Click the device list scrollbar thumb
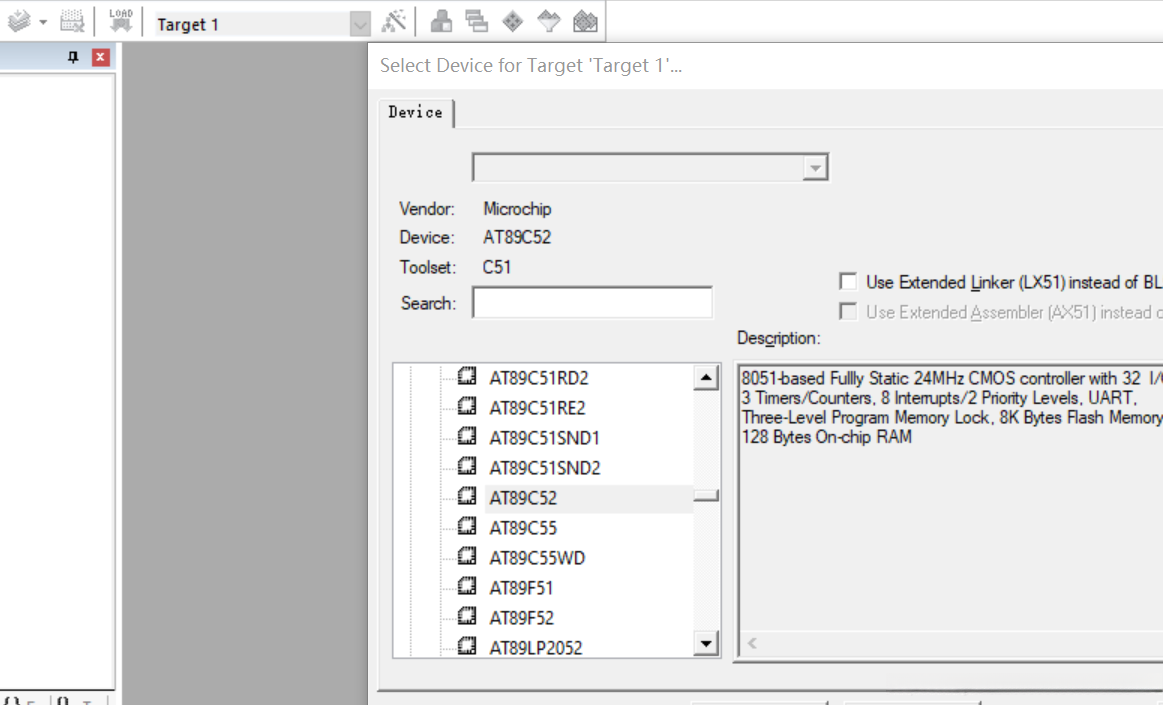 point(706,495)
